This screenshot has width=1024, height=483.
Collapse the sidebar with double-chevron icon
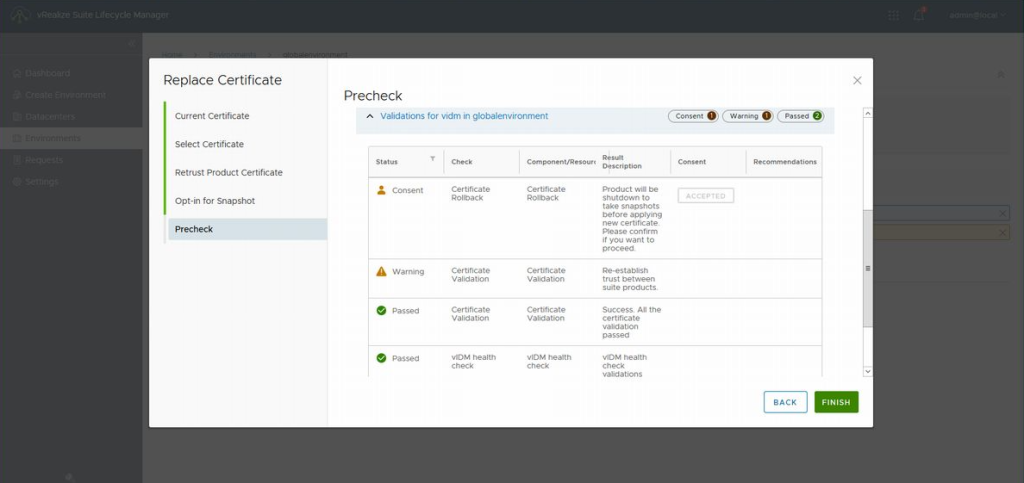[131, 43]
